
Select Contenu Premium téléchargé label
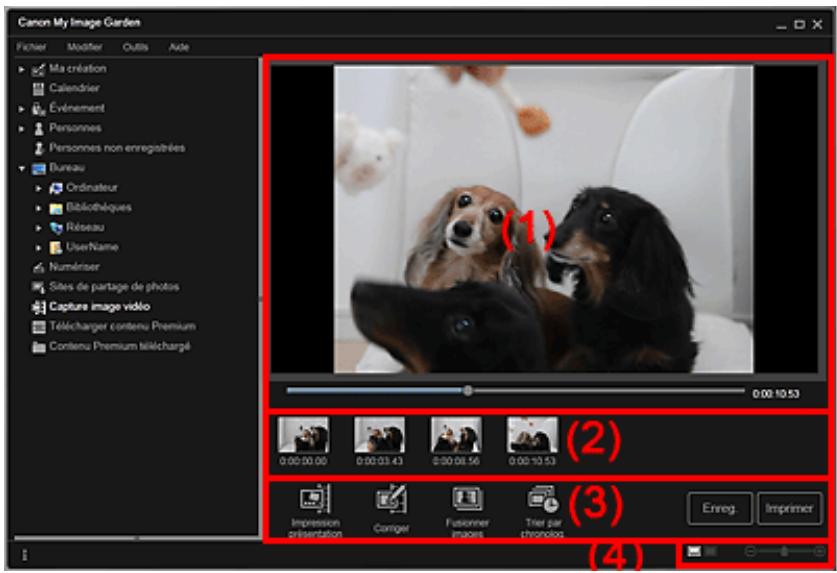coord(120,347)
